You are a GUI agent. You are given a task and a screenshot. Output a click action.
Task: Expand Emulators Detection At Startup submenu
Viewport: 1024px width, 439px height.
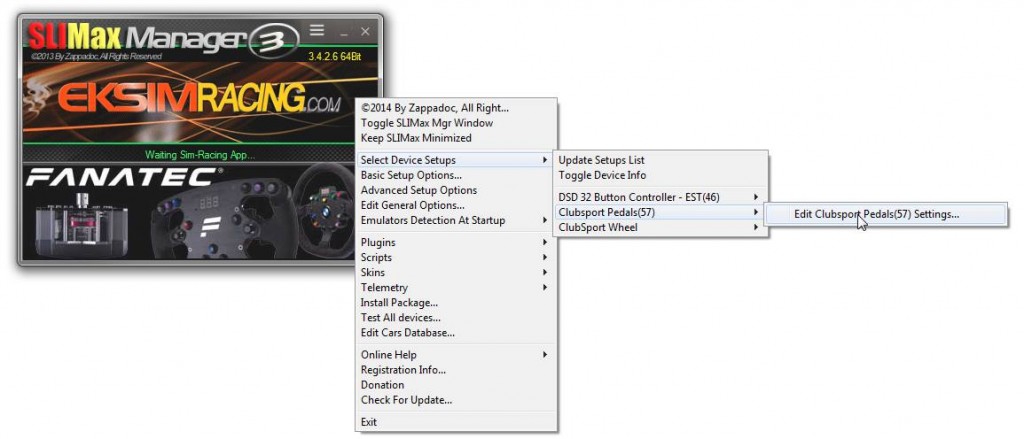[x=455, y=220]
